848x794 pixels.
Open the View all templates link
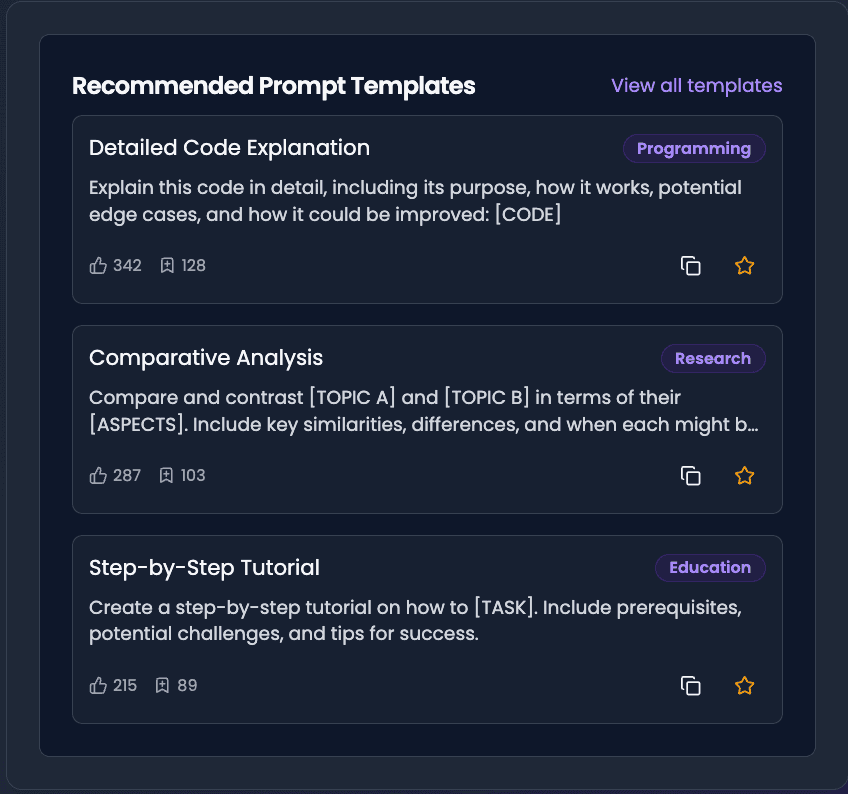click(696, 86)
